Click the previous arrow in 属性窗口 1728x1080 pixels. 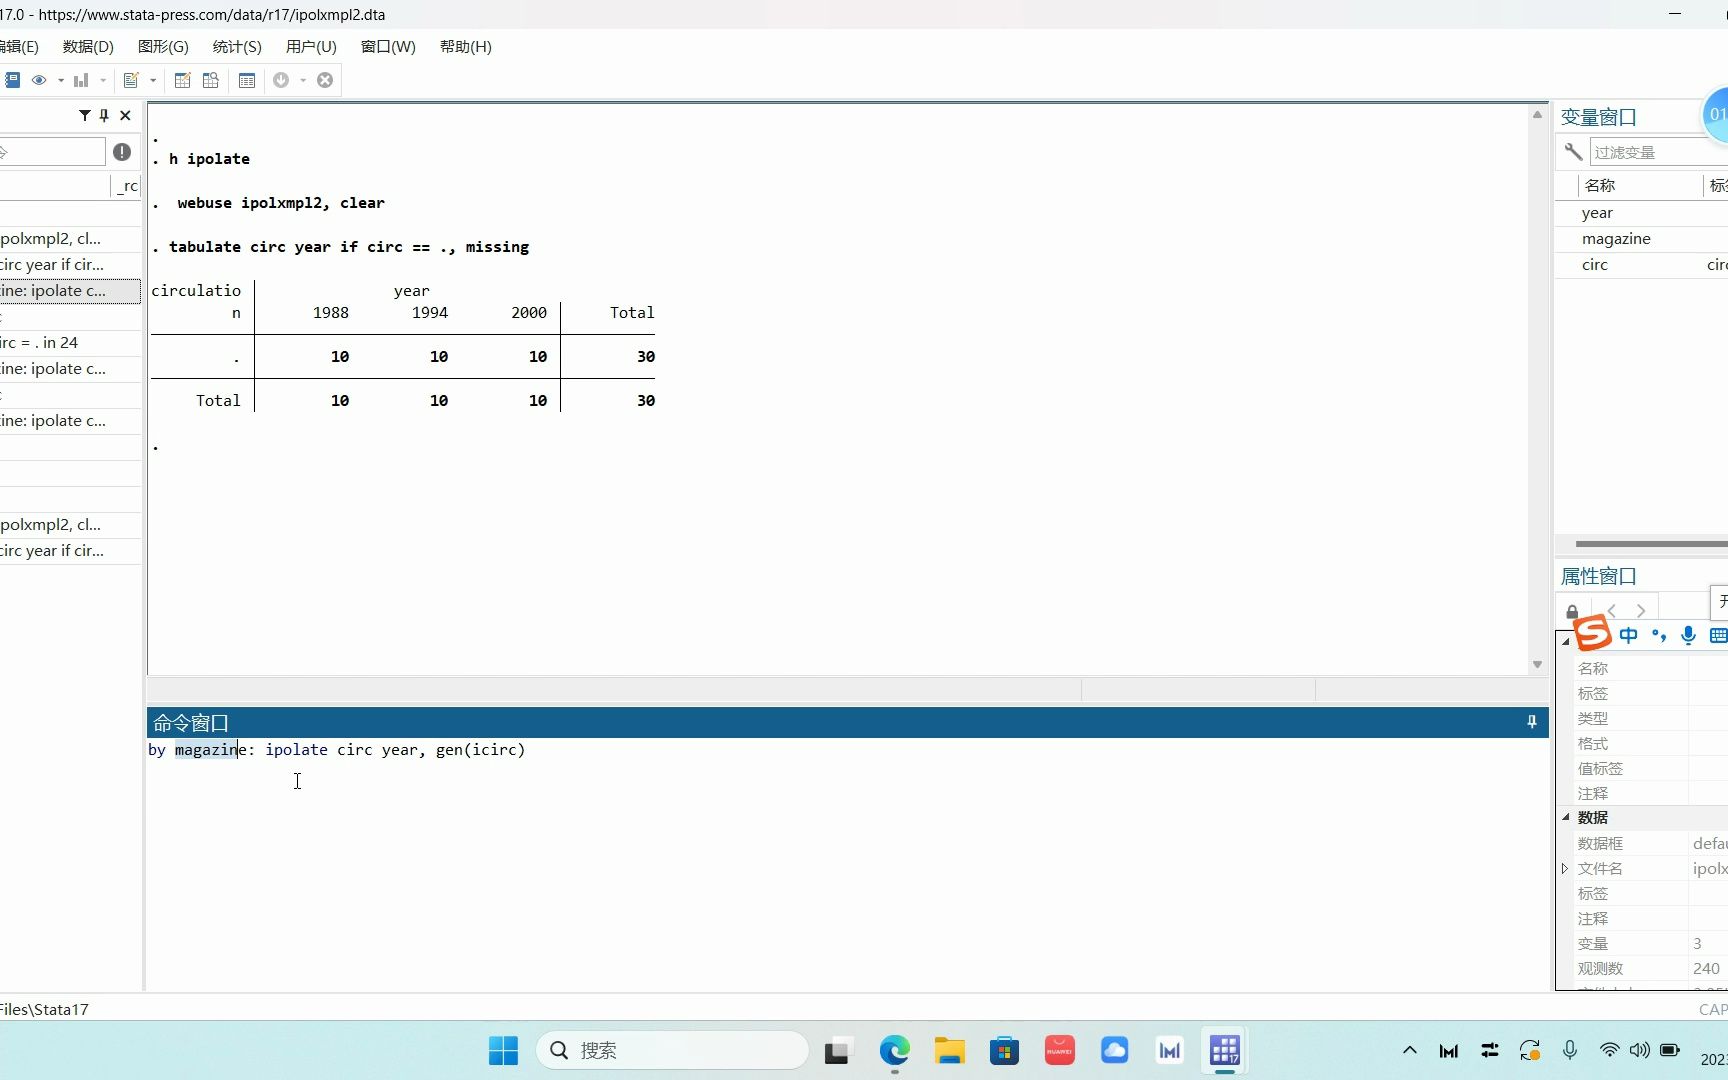[1612, 610]
